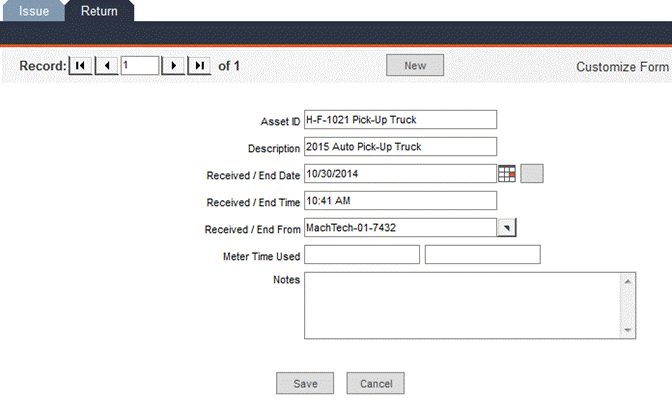This screenshot has height=401, width=672.
Task: Select the Return tab
Action: click(x=99, y=12)
